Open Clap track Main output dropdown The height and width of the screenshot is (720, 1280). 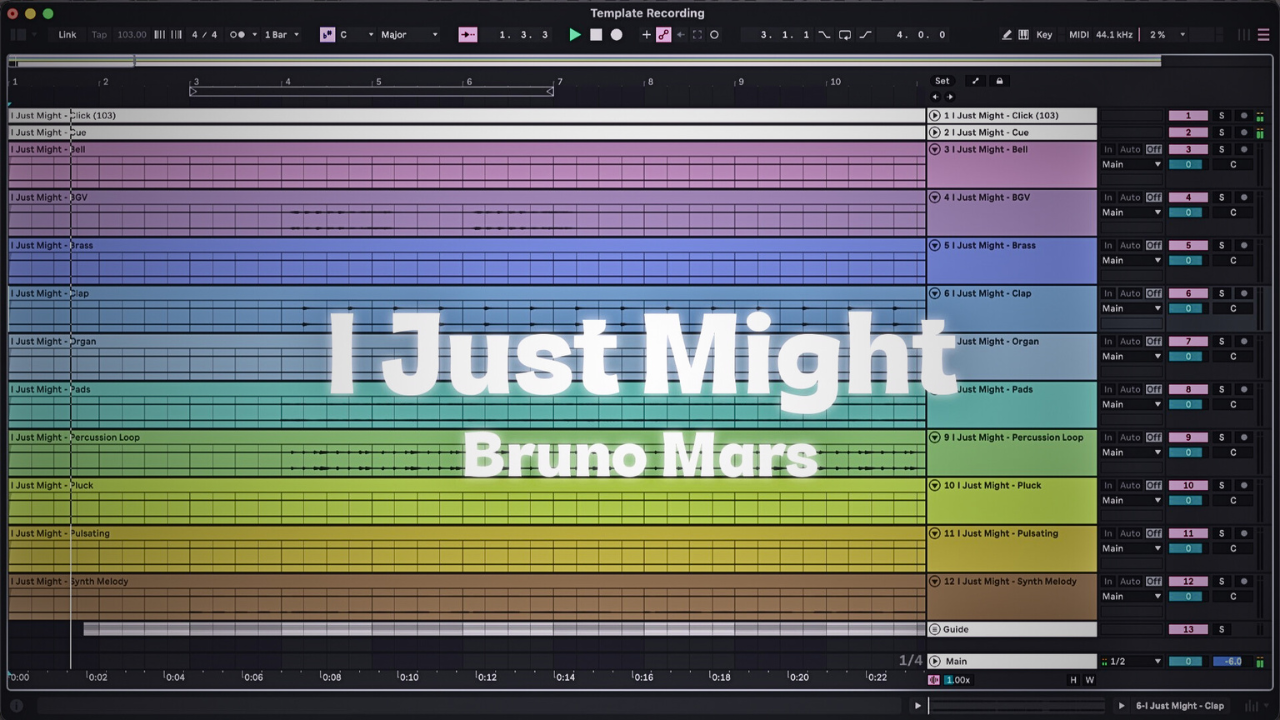(1131, 308)
